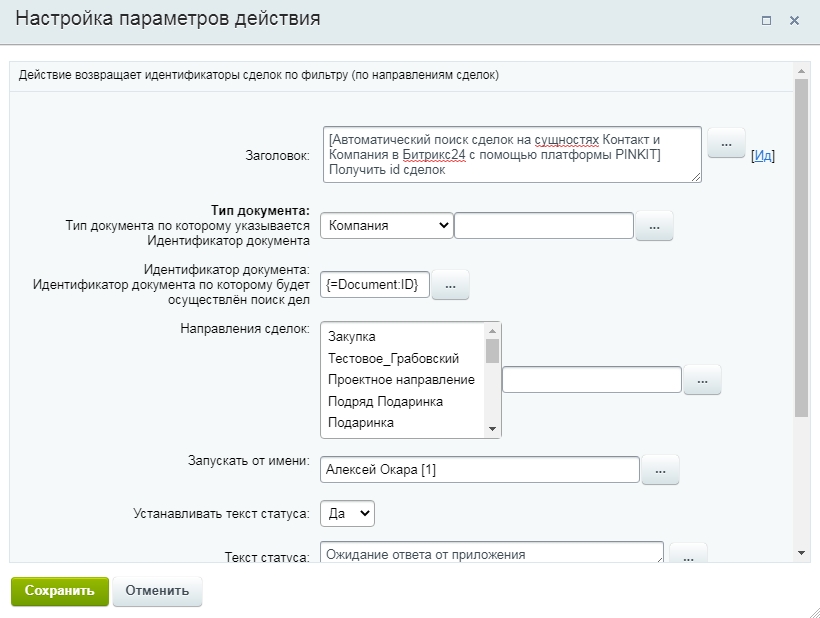Open user picker beside Алексей Окара field
Image resolution: width=820 pixels, height=618 pixels.
pos(660,470)
